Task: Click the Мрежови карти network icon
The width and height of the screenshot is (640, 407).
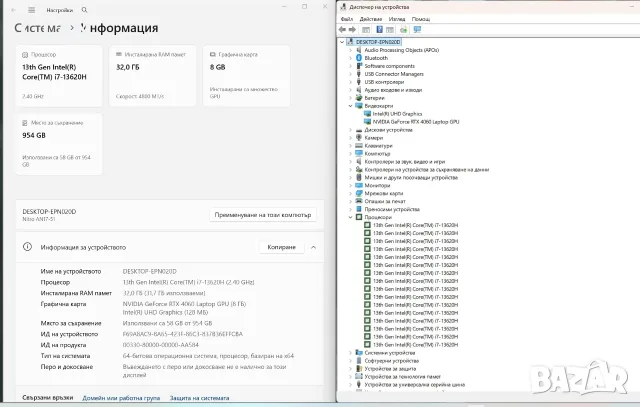Action: tap(359, 193)
